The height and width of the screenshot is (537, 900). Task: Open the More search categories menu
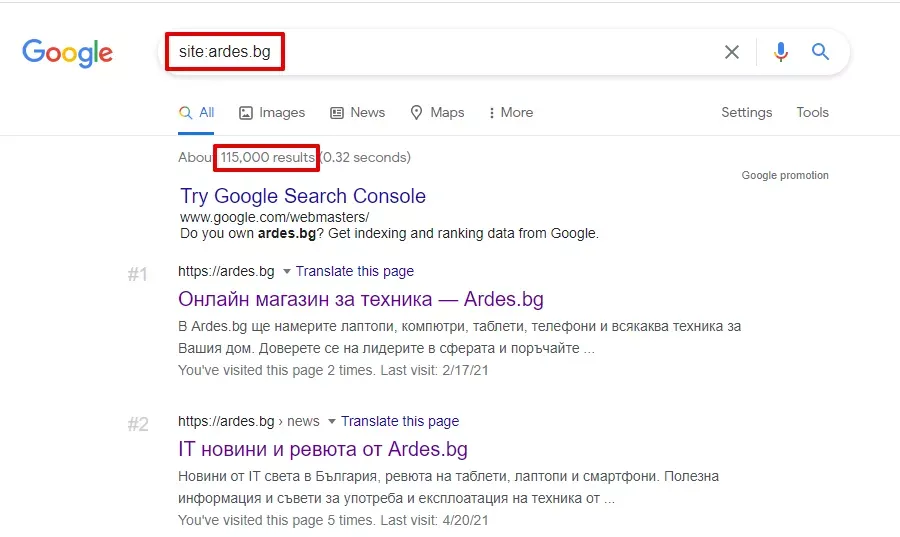(511, 112)
